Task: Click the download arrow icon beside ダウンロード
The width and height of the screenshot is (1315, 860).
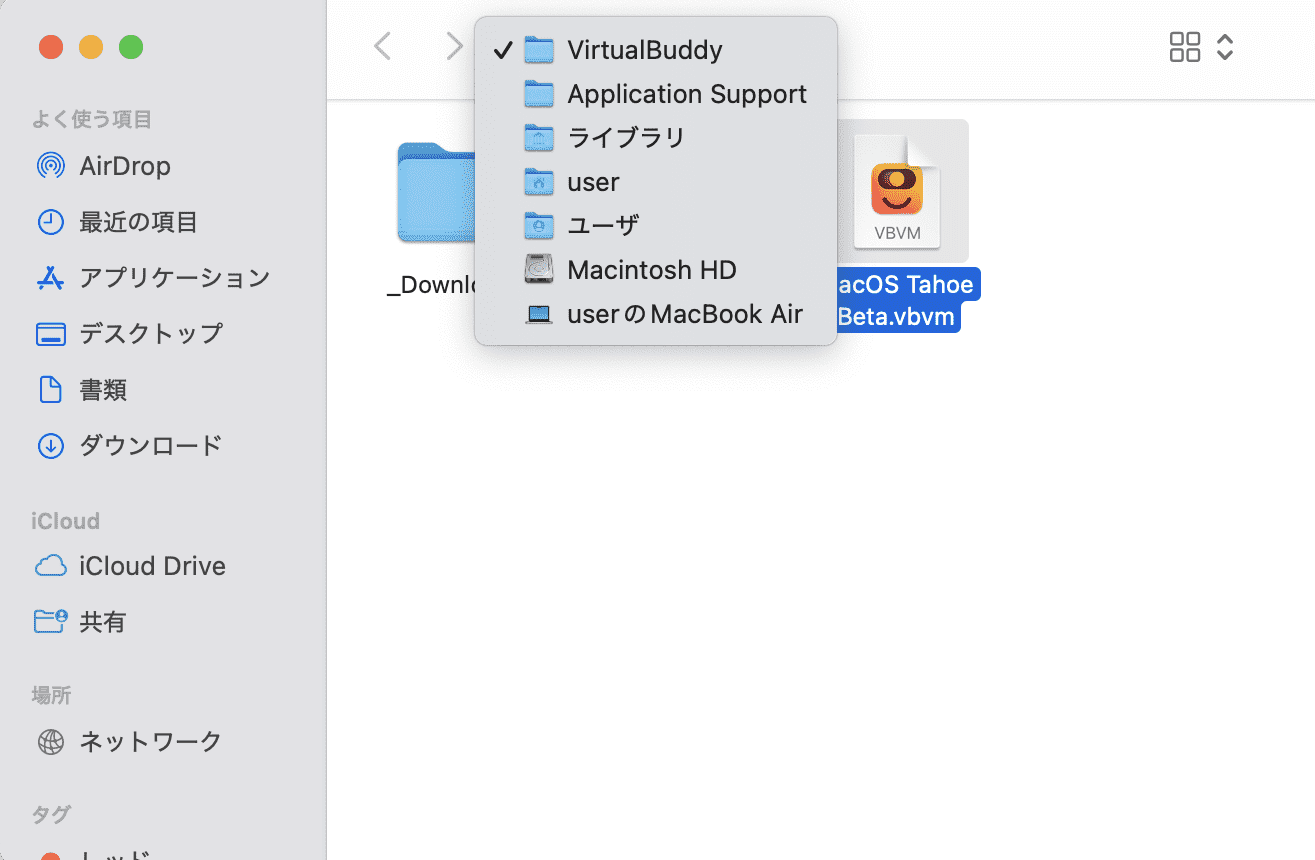Action: [x=50, y=445]
